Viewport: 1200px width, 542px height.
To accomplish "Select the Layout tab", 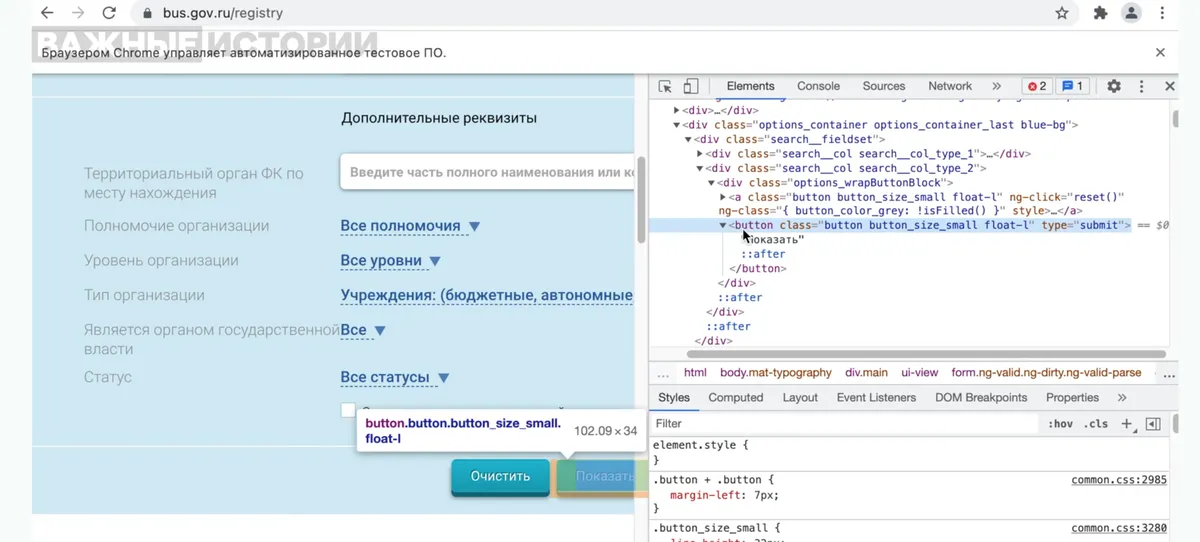I will tap(800, 397).
